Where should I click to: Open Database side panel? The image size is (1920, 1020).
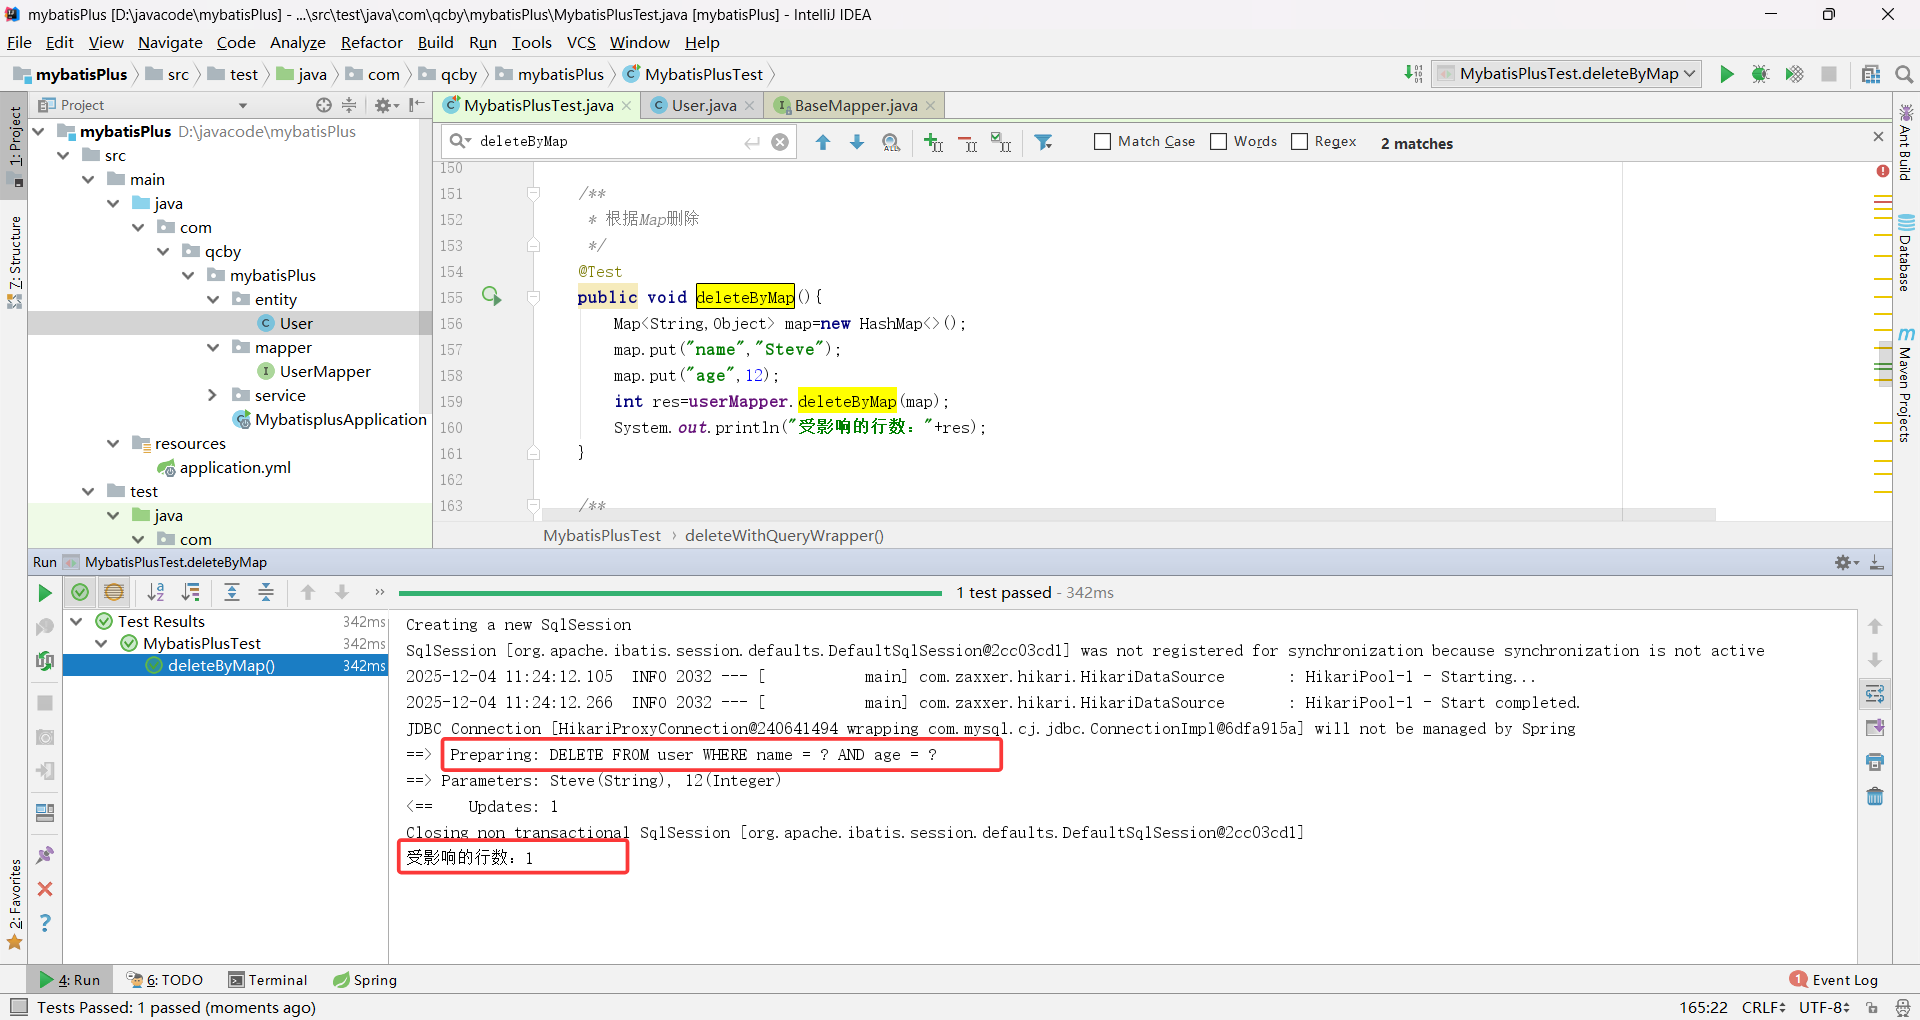(x=1906, y=253)
